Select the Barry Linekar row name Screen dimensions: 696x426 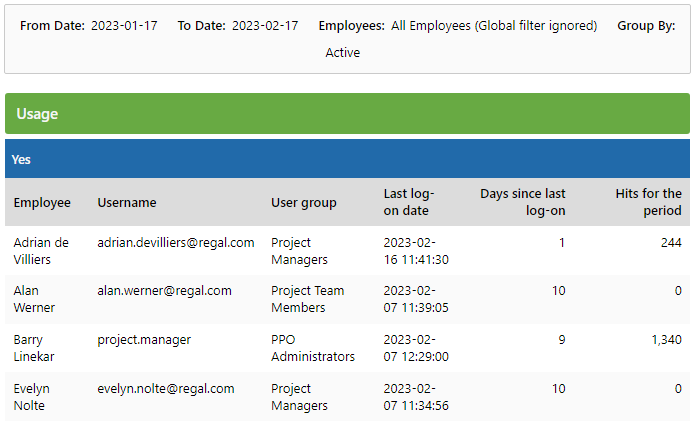point(34,348)
